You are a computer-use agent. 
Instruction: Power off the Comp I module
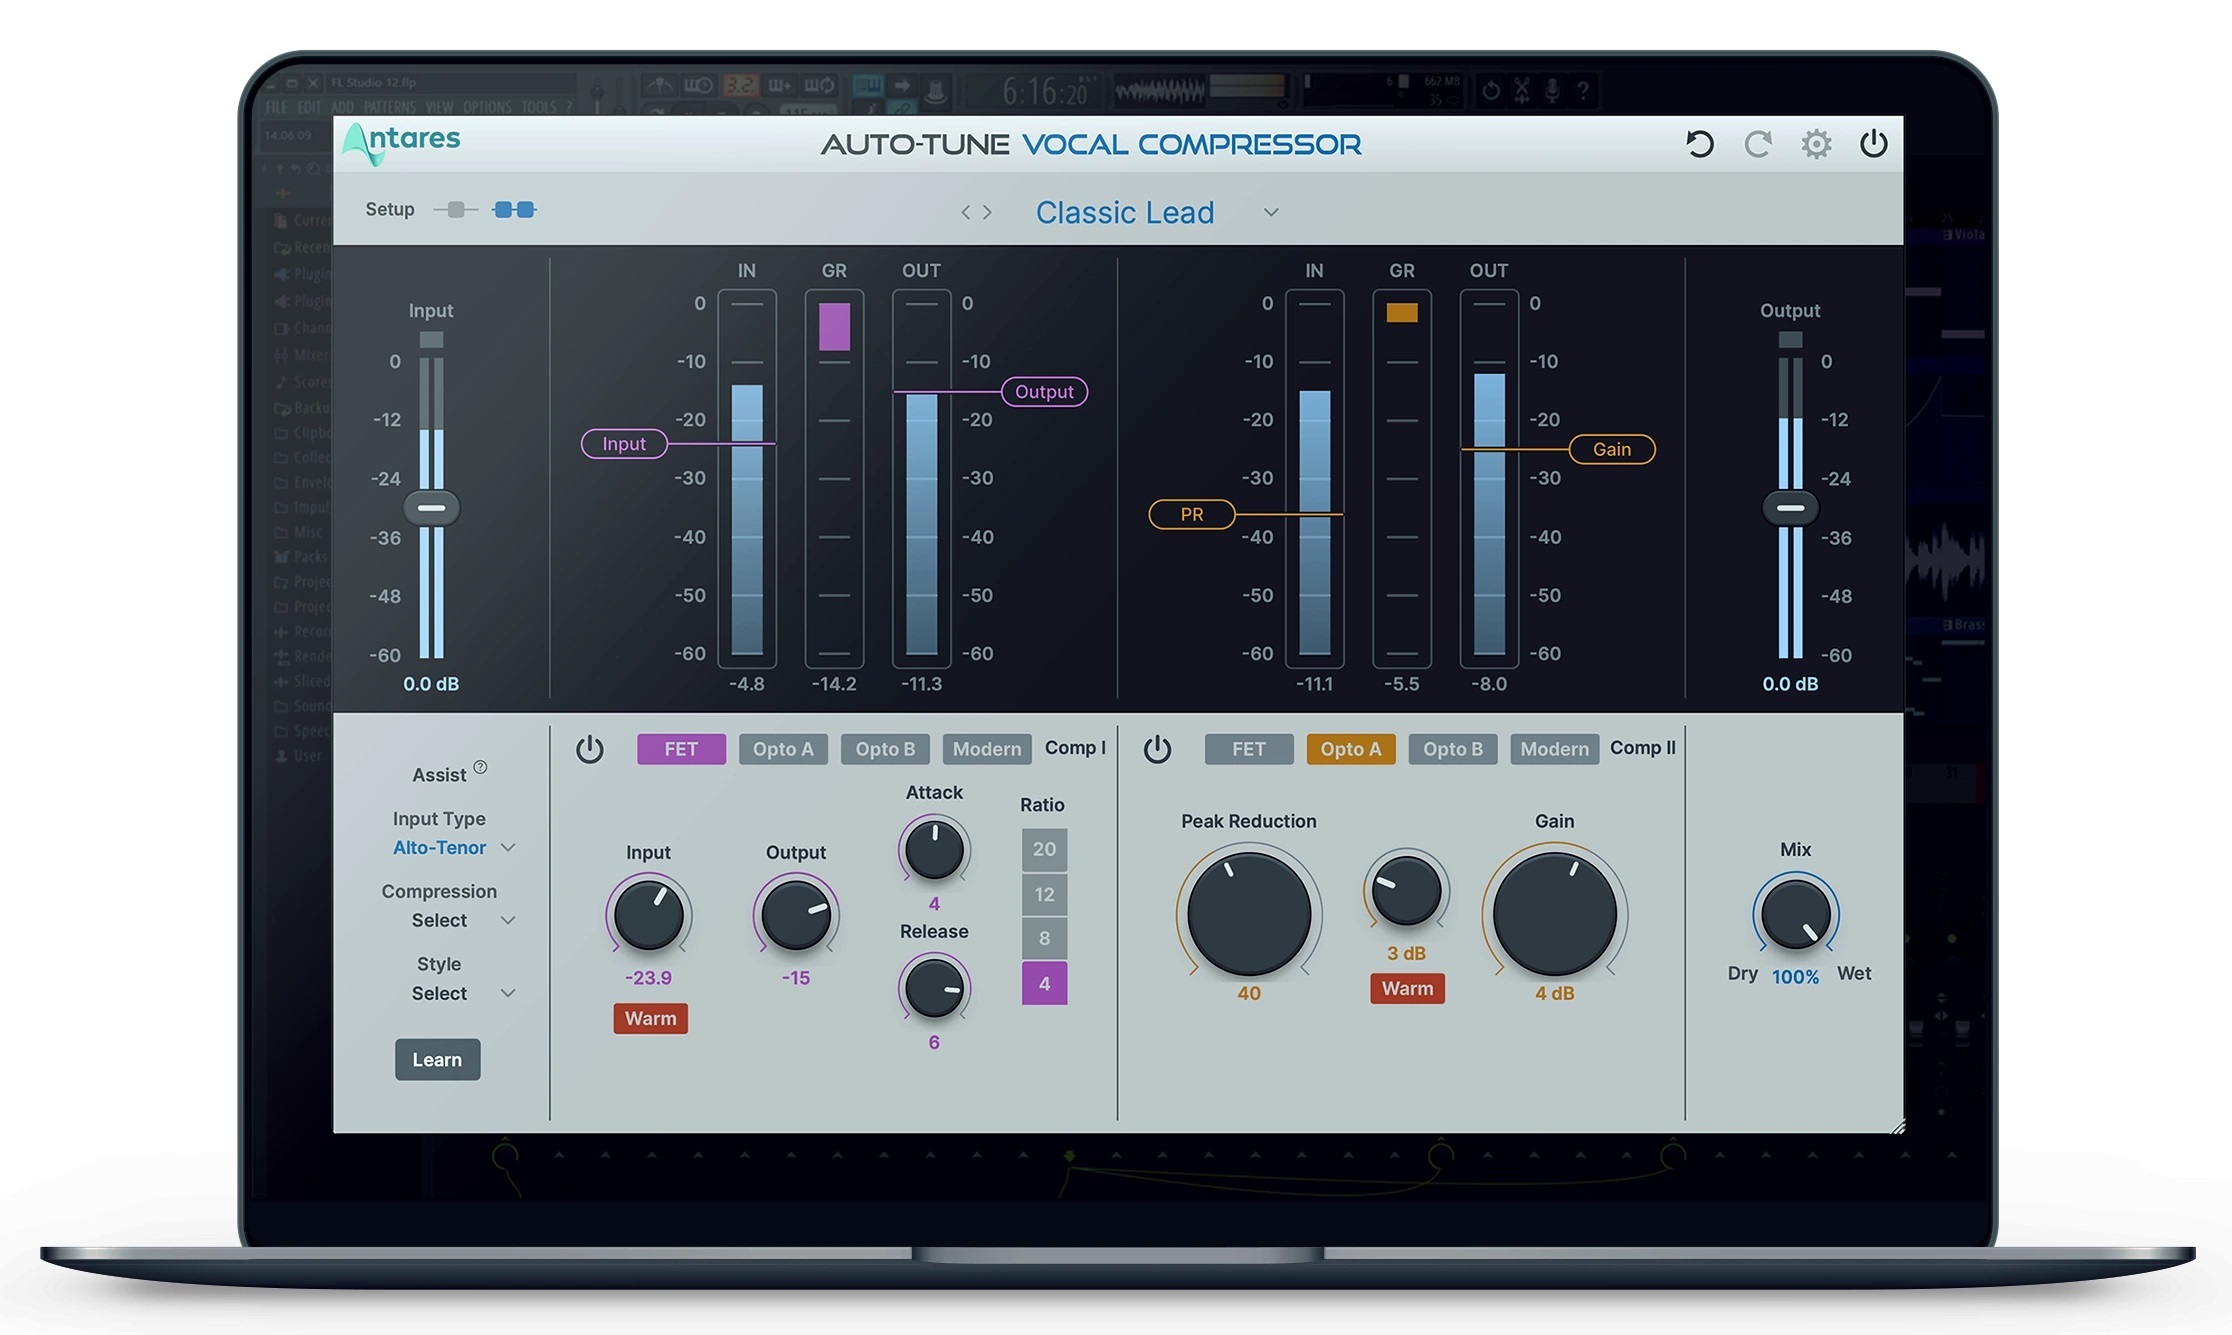pyautogui.click(x=590, y=748)
